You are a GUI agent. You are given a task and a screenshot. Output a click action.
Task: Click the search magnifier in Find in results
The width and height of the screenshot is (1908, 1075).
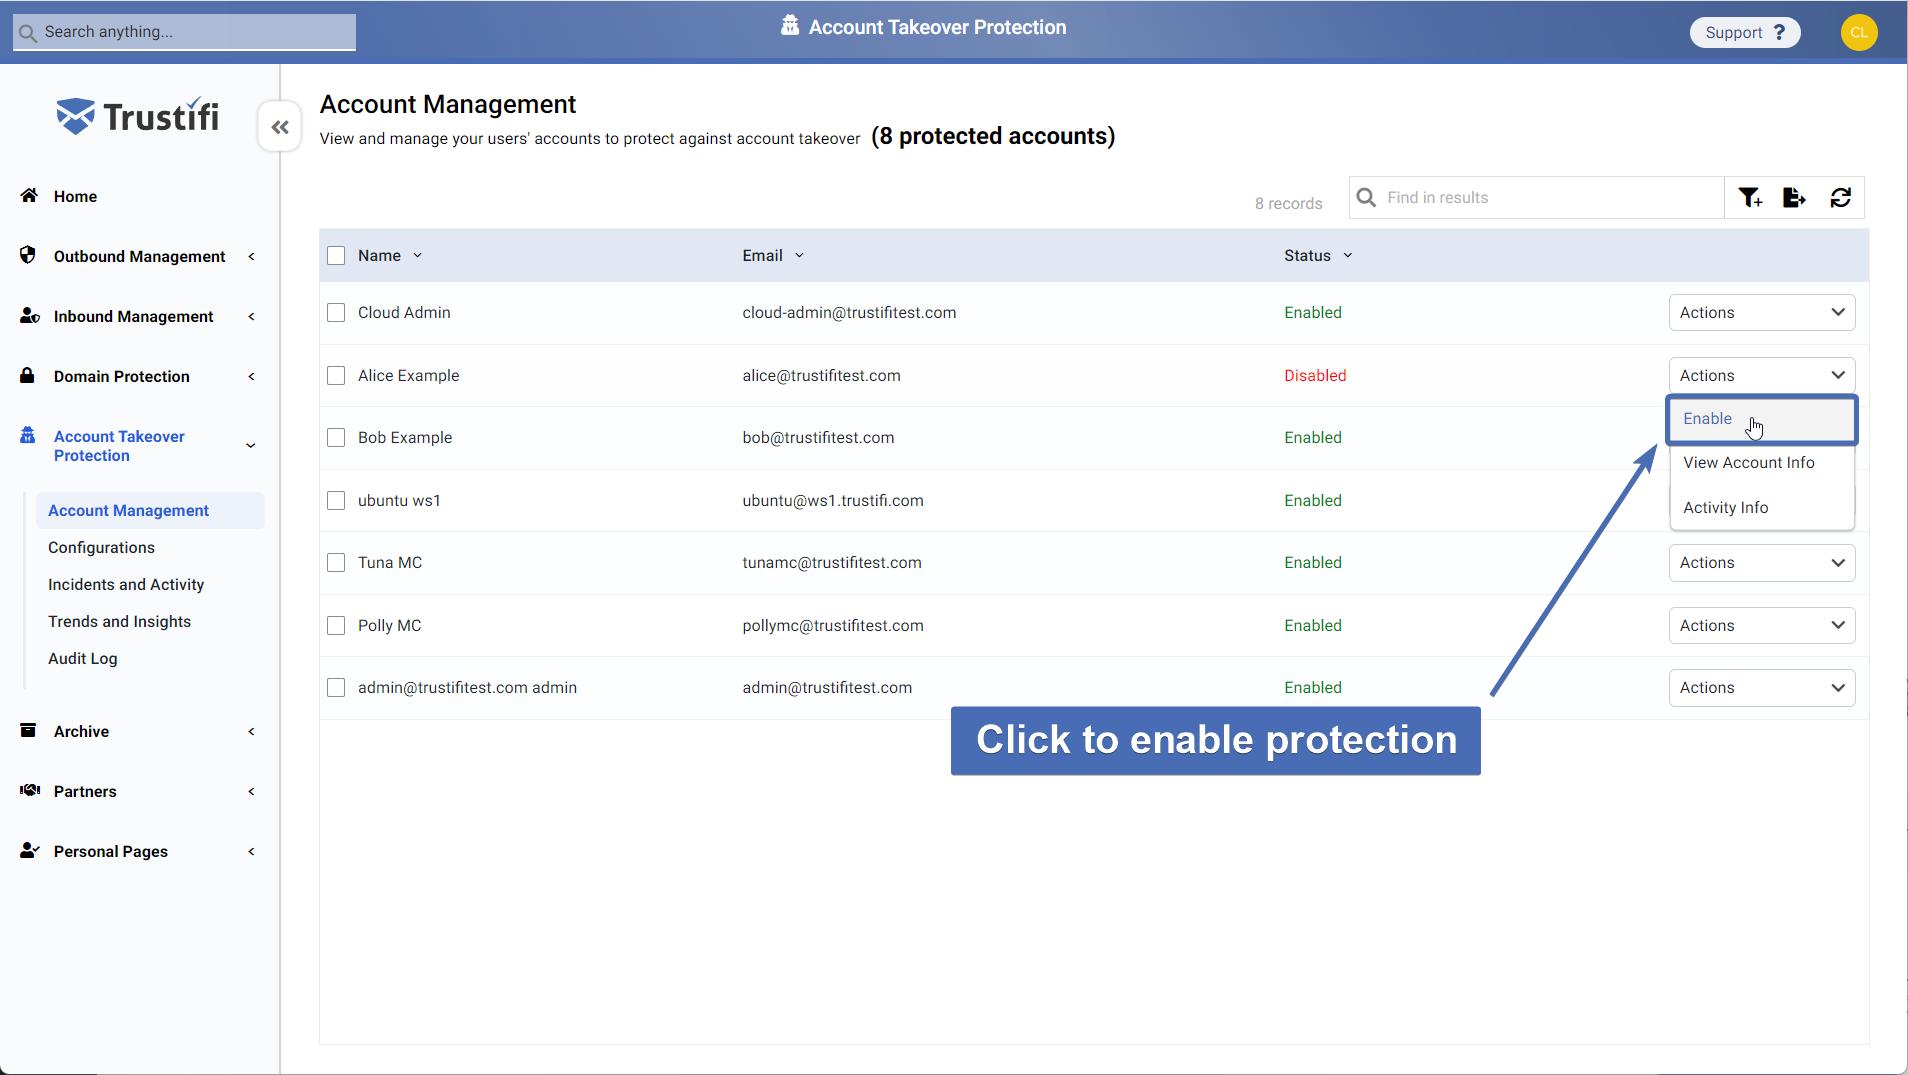tap(1366, 197)
